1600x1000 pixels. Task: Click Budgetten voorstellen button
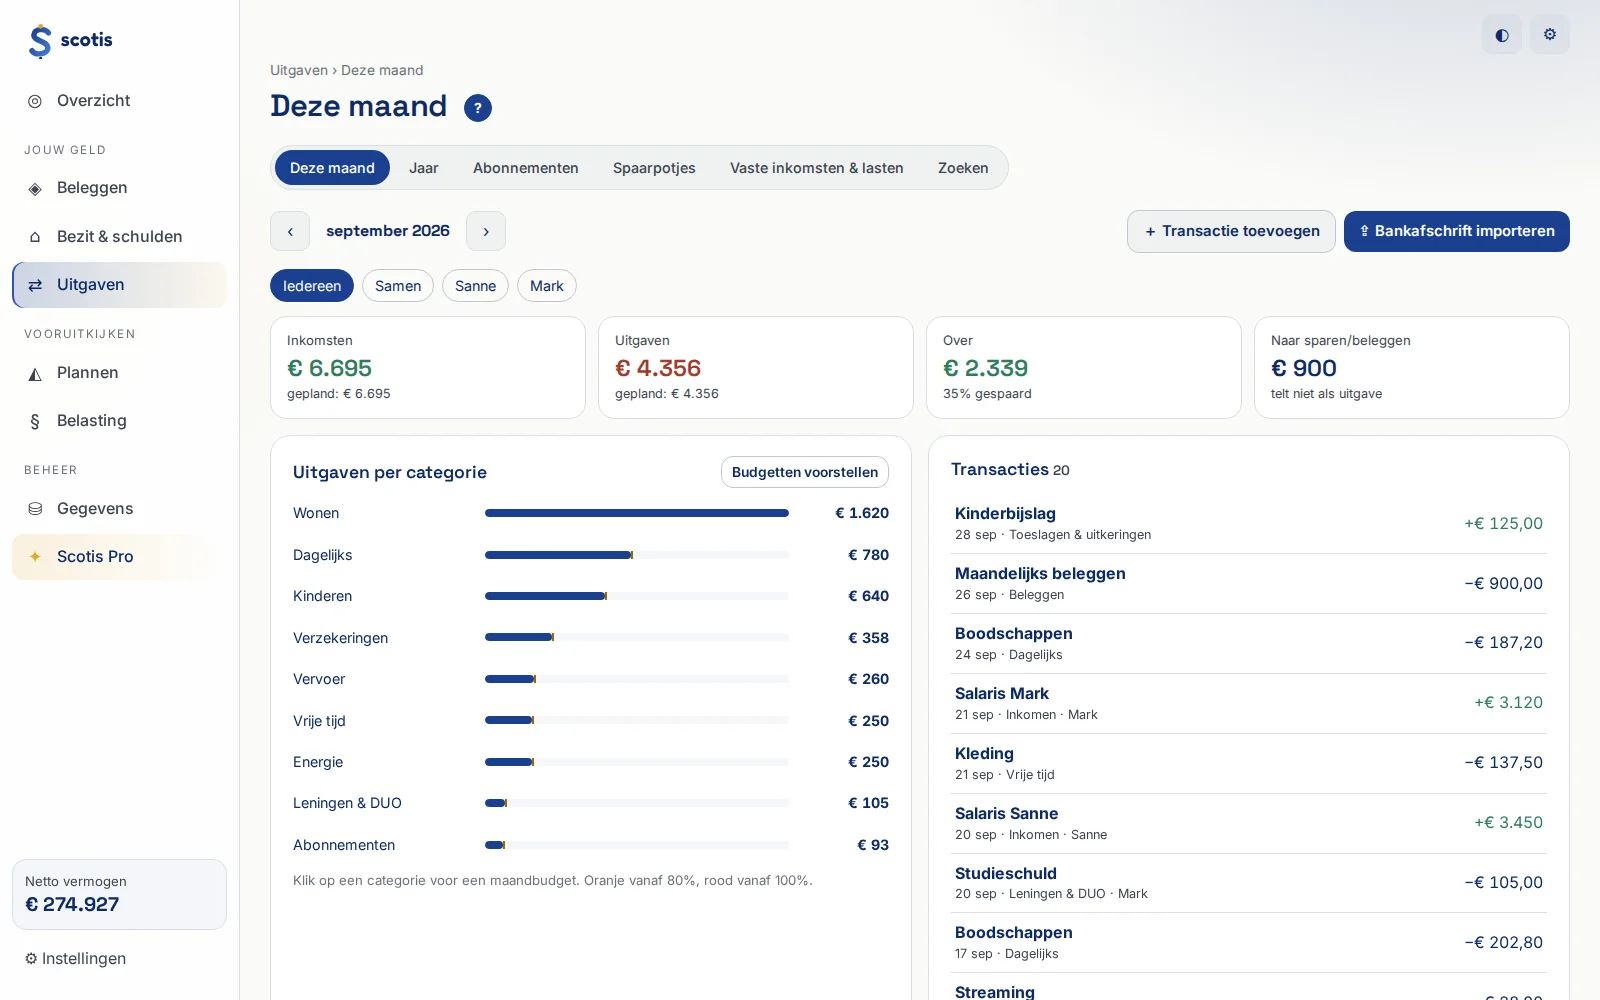click(x=805, y=472)
